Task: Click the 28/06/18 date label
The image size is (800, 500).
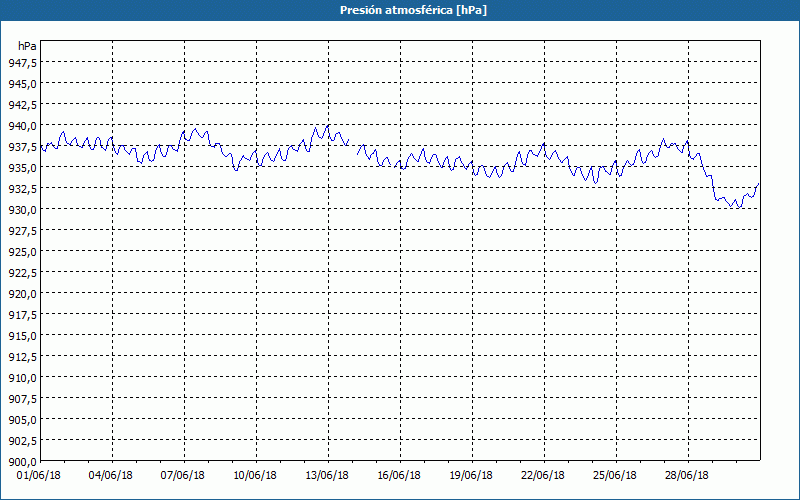Action: 687,476
